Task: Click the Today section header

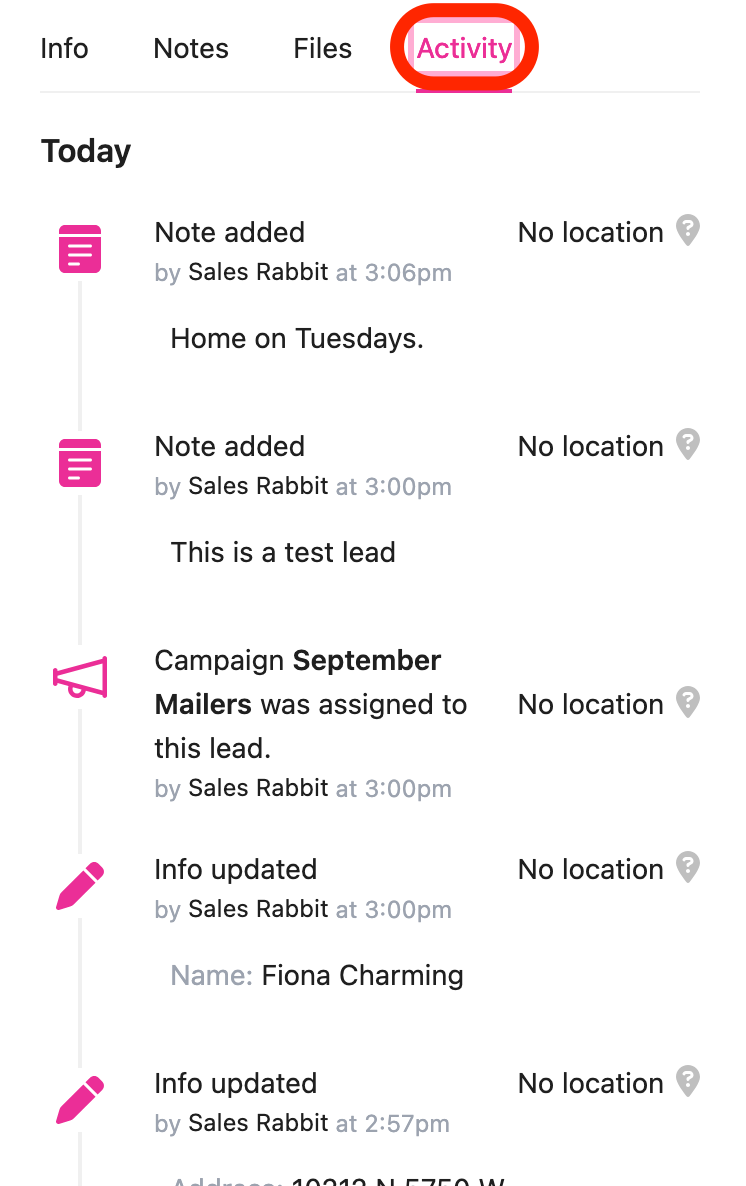Action: [85, 150]
